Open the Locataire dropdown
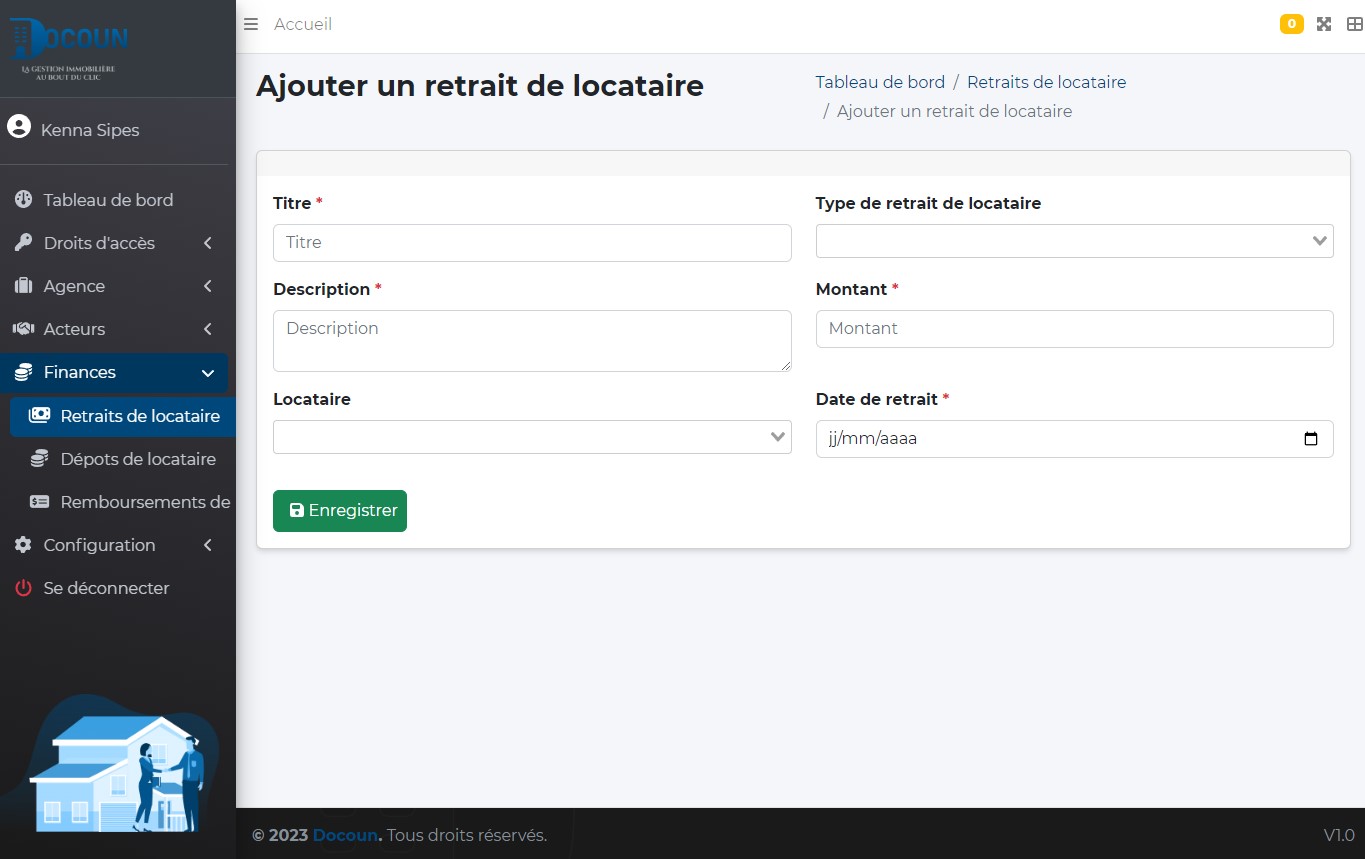This screenshot has height=859, width=1365. tap(531, 437)
